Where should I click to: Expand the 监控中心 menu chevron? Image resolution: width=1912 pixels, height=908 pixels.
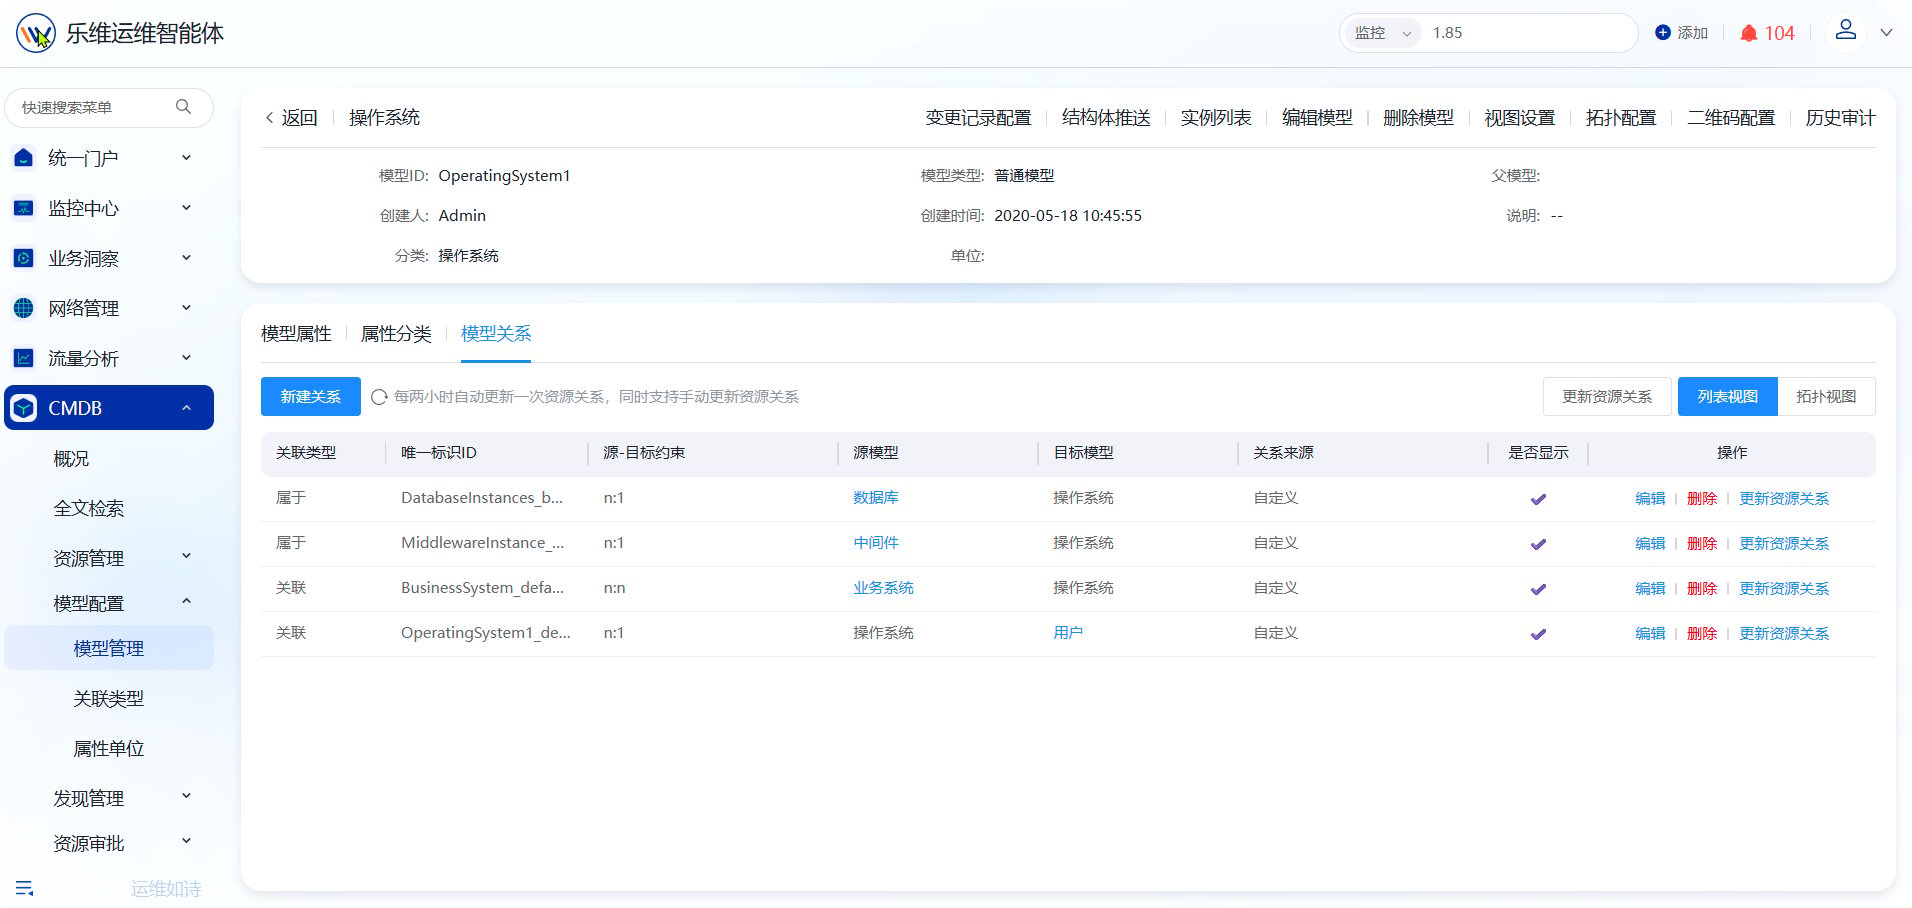tap(186, 208)
